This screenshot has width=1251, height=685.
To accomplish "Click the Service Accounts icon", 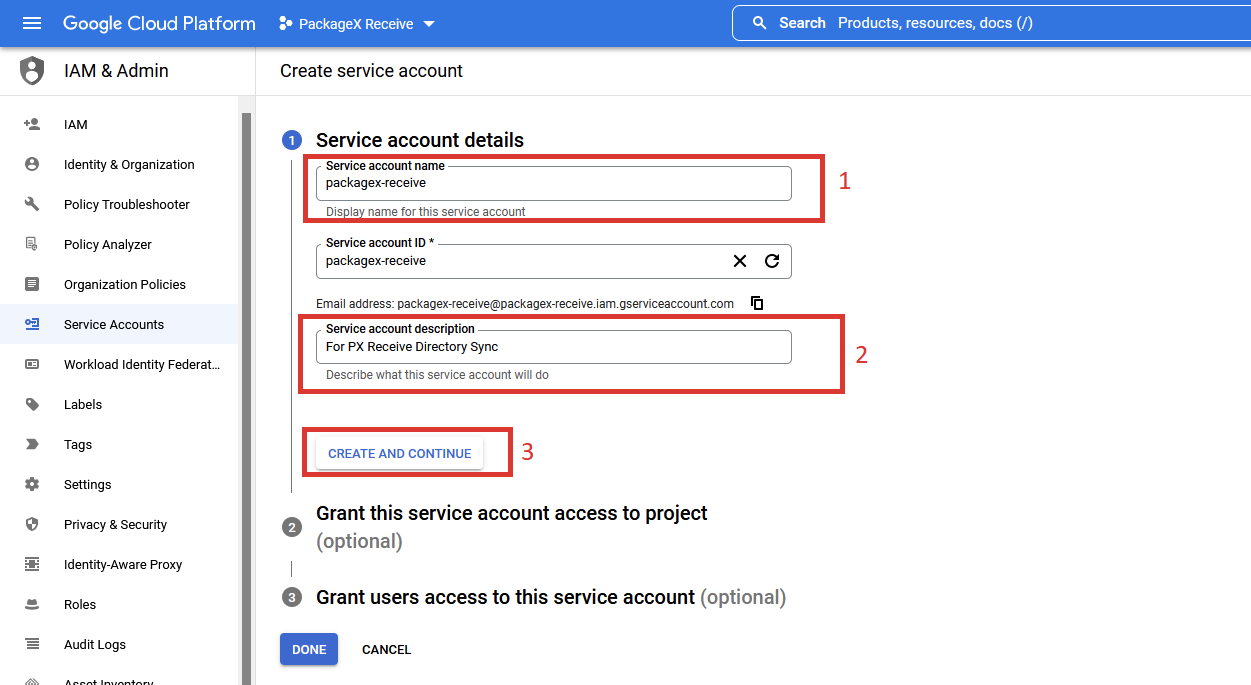I will click(x=32, y=325).
